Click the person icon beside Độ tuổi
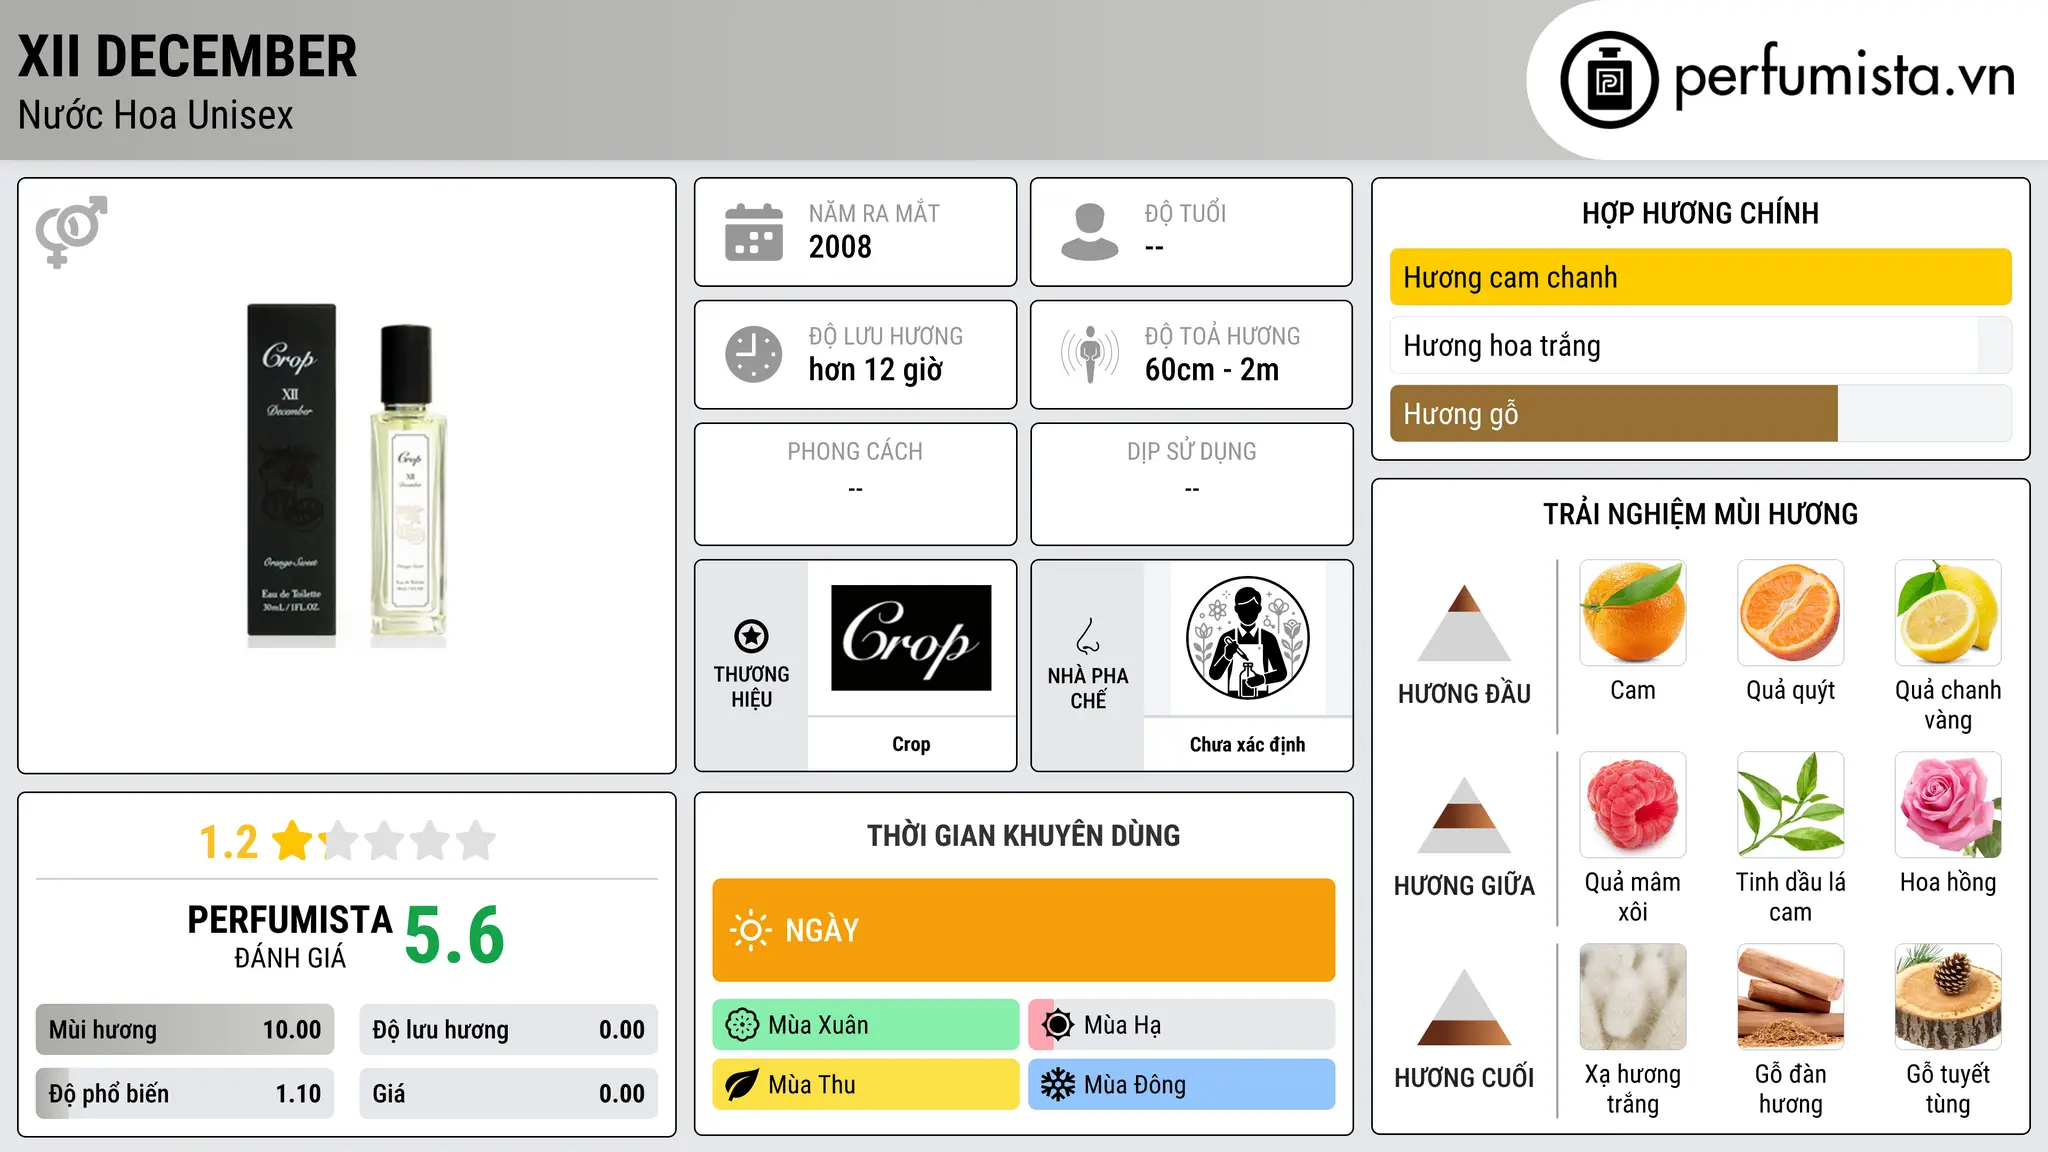This screenshot has width=2048, height=1152. (1090, 232)
